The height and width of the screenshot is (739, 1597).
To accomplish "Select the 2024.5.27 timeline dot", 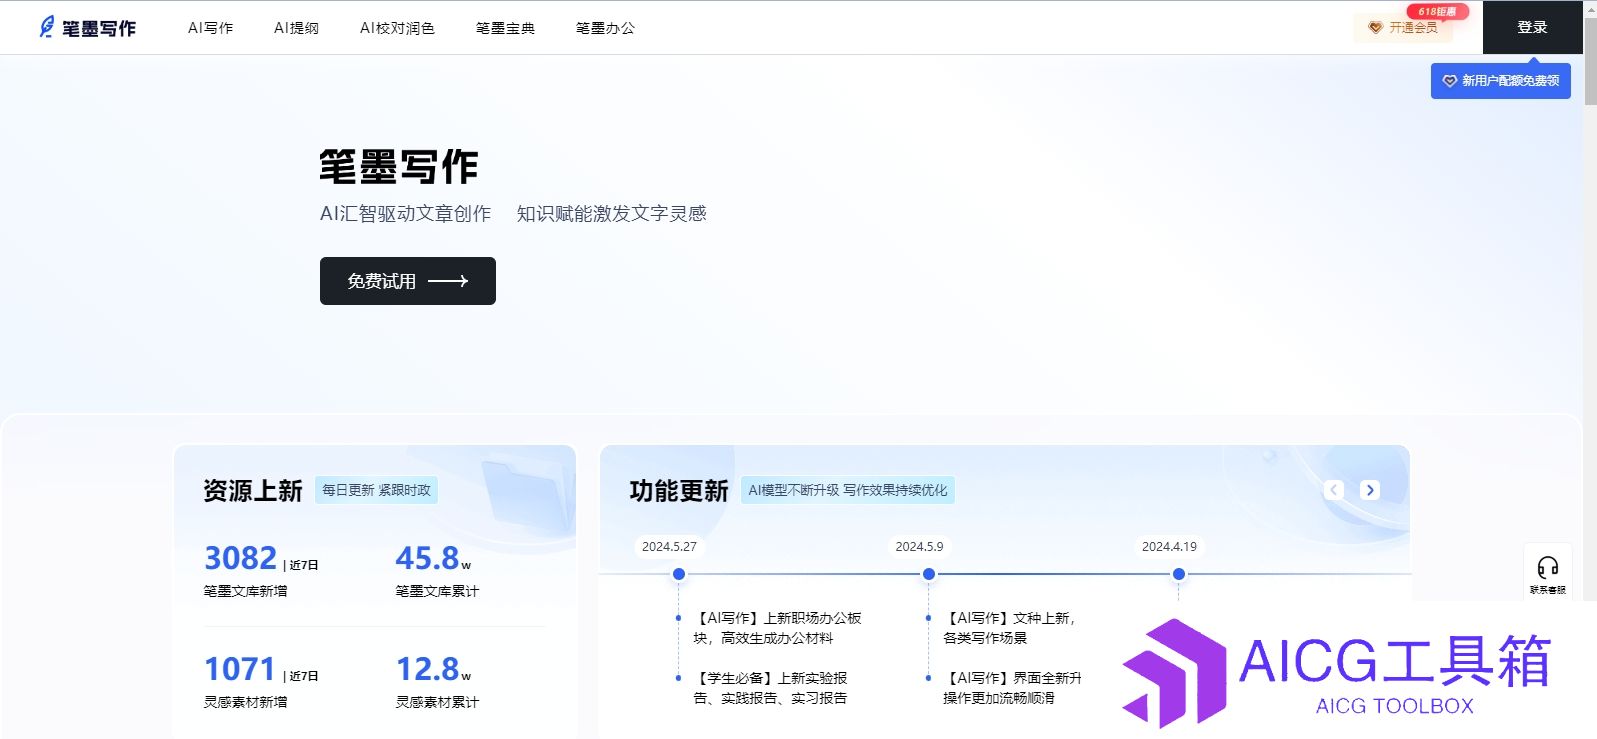I will [x=679, y=574].
